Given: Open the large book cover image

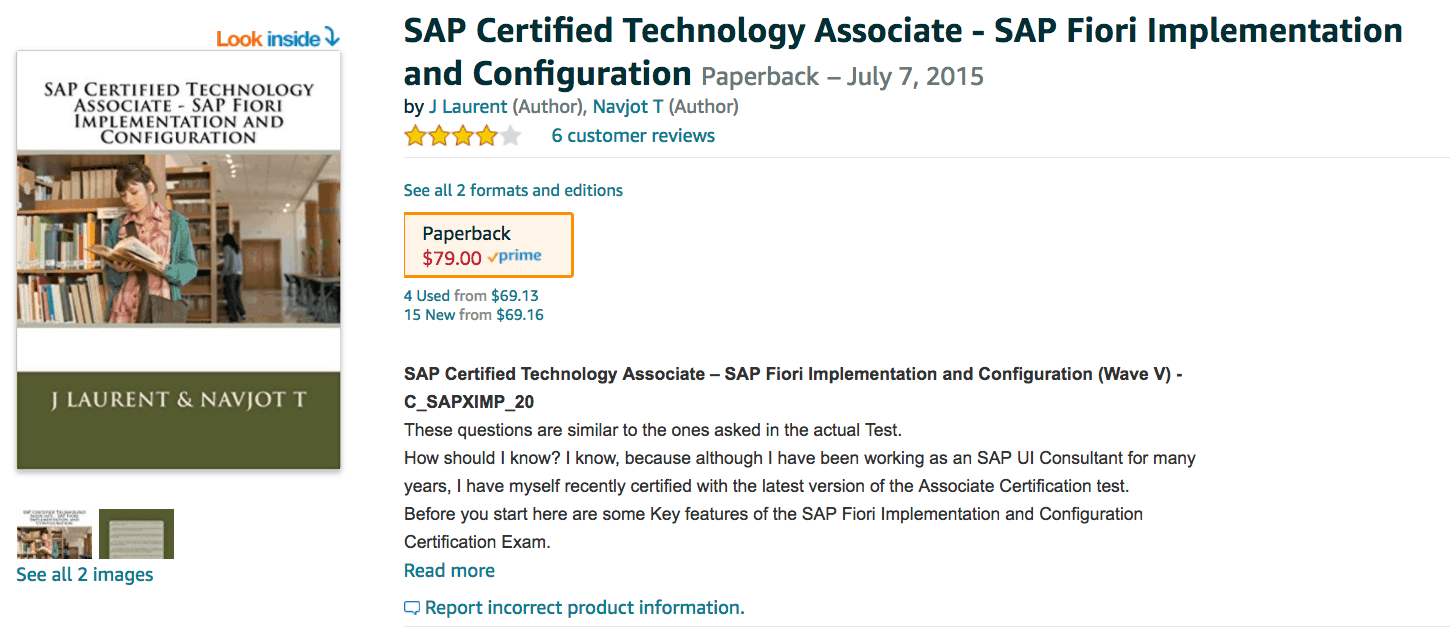Looking at the screenshot, I should pyautogui.click(x=179, y=260).
